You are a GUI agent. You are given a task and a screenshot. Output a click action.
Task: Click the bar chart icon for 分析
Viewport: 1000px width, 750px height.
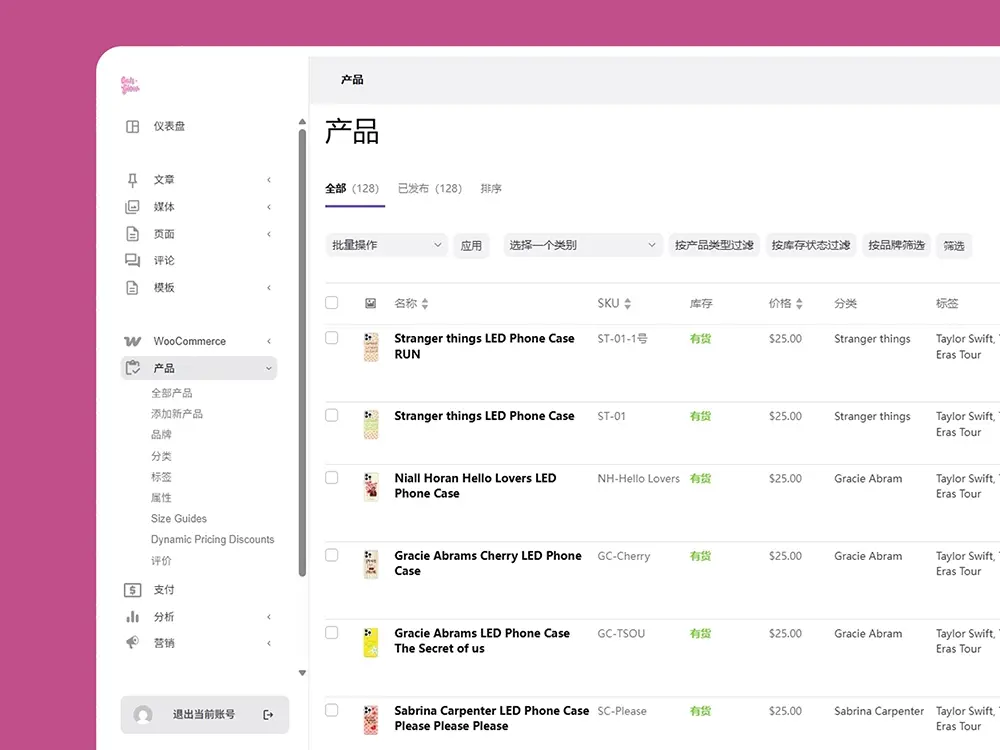pos(132,617)
